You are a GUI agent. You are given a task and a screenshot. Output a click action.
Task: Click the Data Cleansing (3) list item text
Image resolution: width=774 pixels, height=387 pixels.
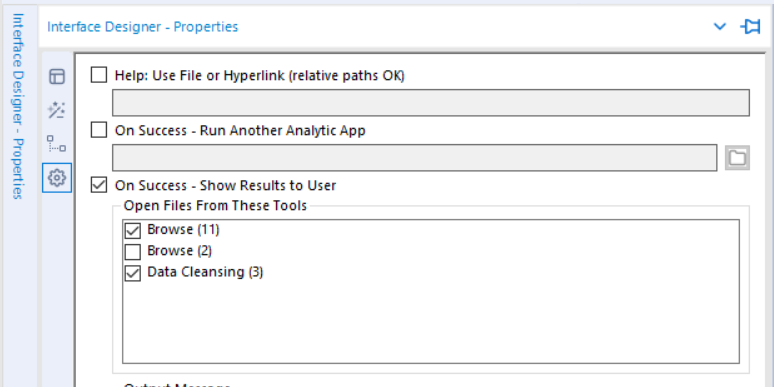click(205, 272)
